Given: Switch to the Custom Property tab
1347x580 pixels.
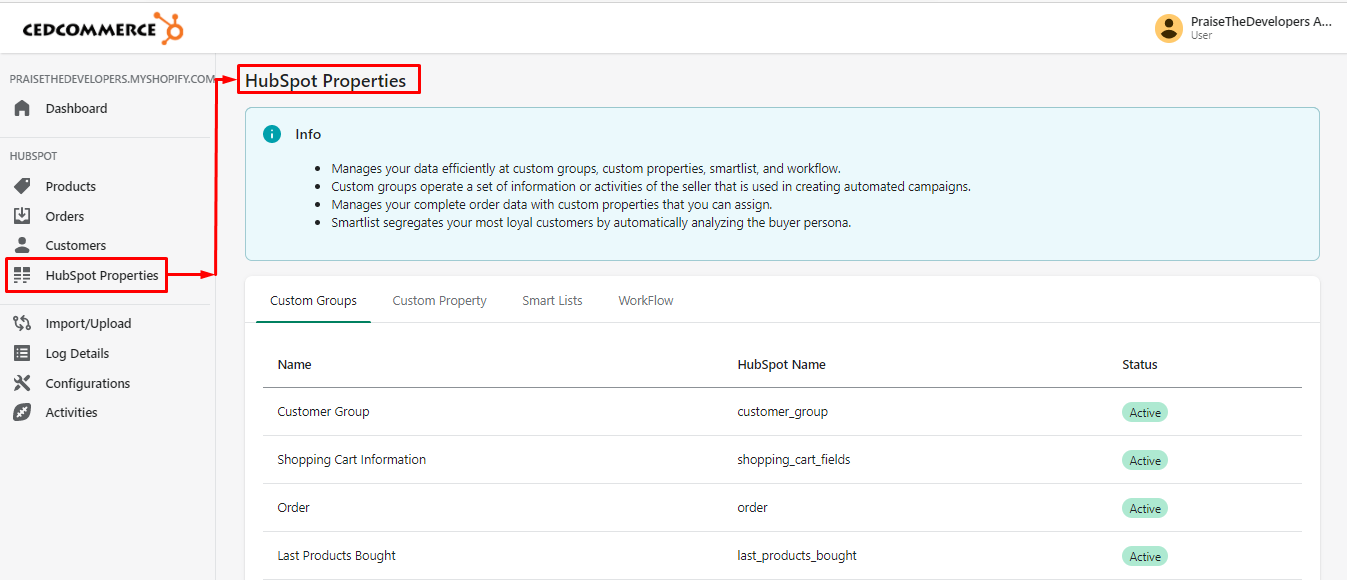Looking at the screenshot, I should point(439,300).
